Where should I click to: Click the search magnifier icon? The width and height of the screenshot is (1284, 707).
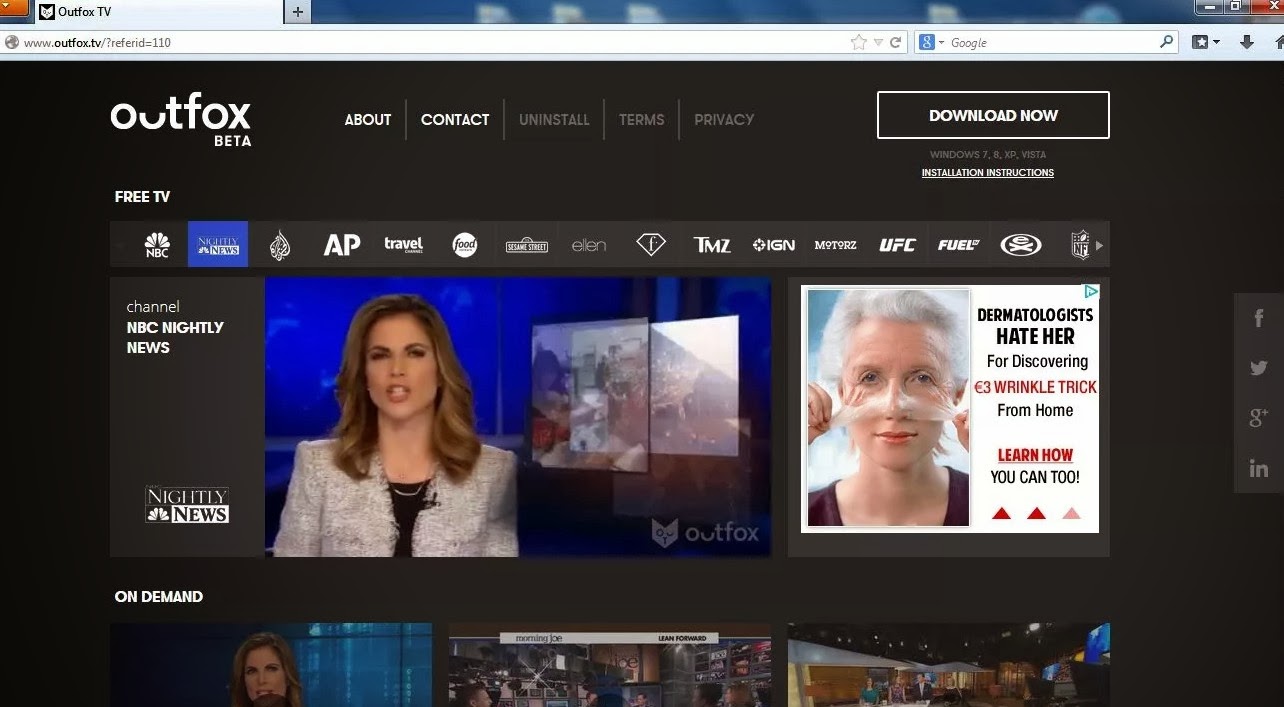point(1166,42)
